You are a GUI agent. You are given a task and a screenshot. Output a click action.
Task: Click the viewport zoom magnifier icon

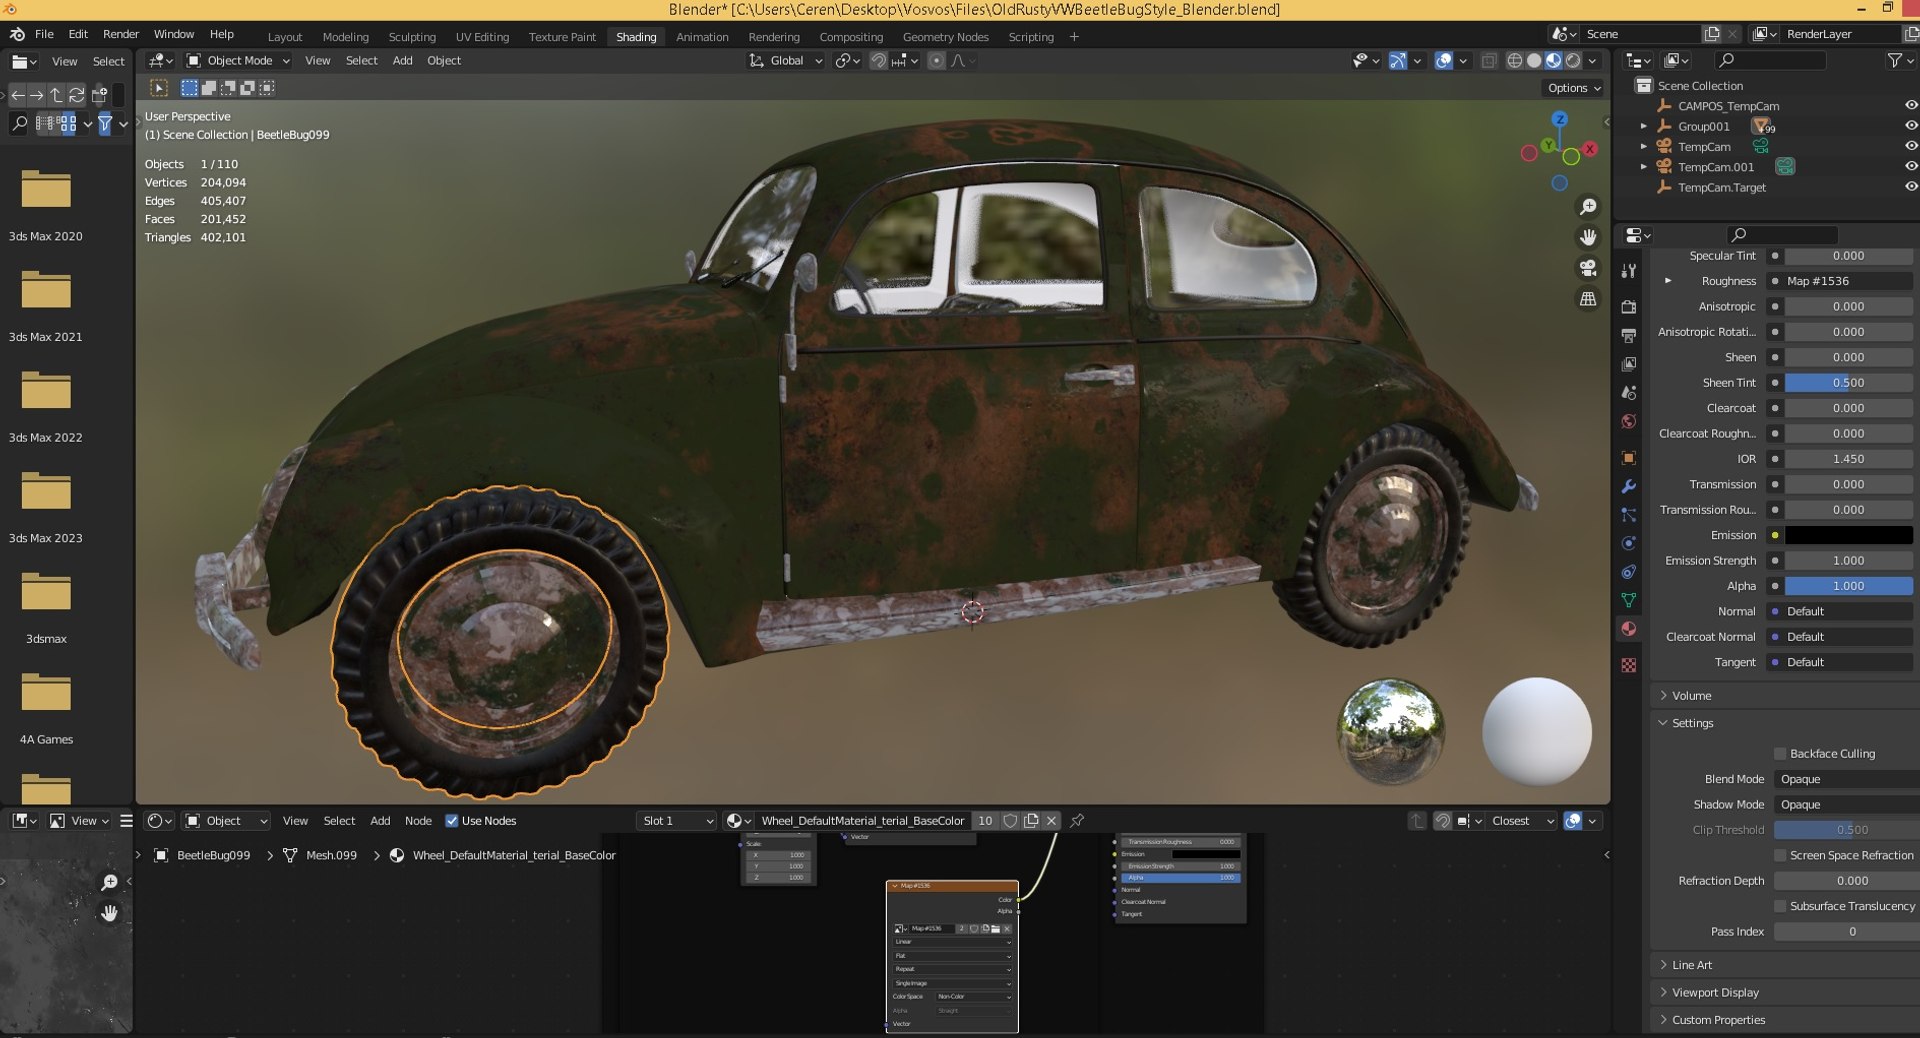tap(1587, 207)
